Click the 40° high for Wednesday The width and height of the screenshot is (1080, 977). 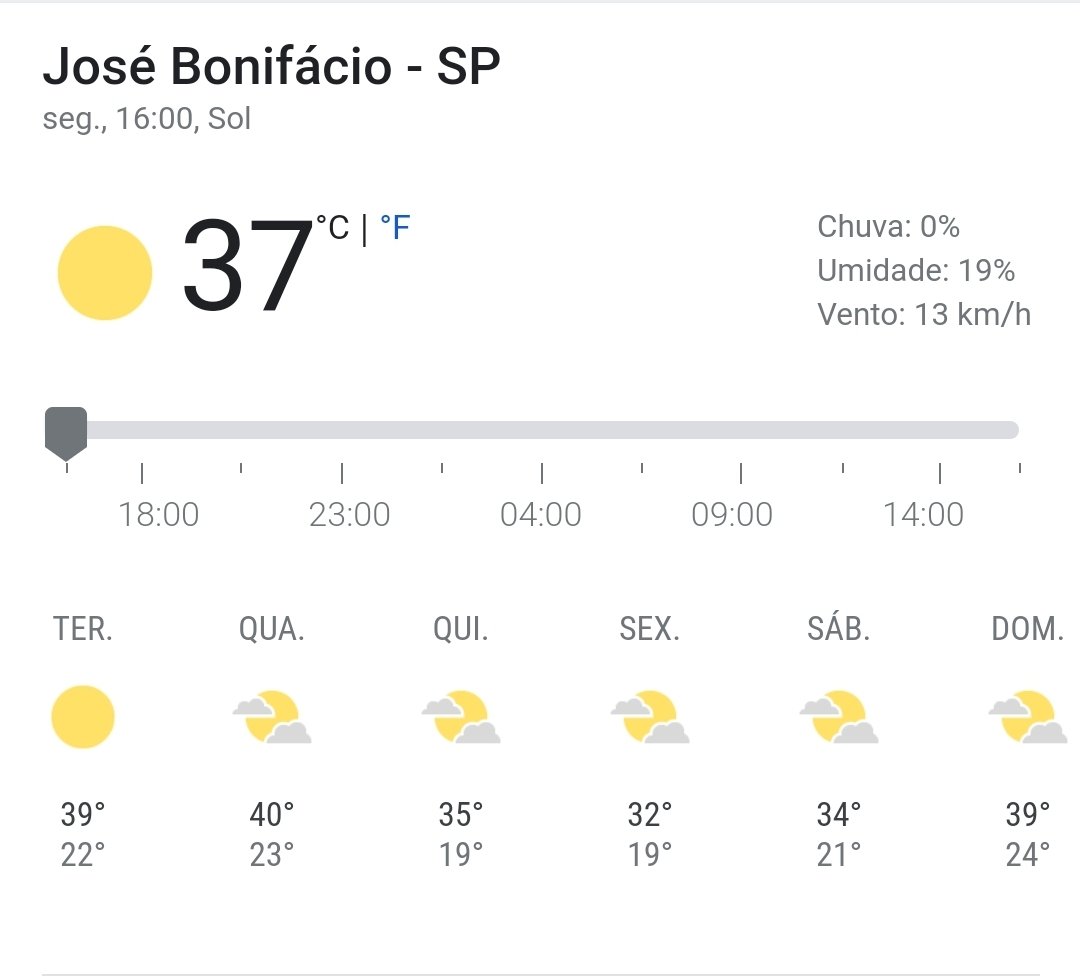(271, 814)
